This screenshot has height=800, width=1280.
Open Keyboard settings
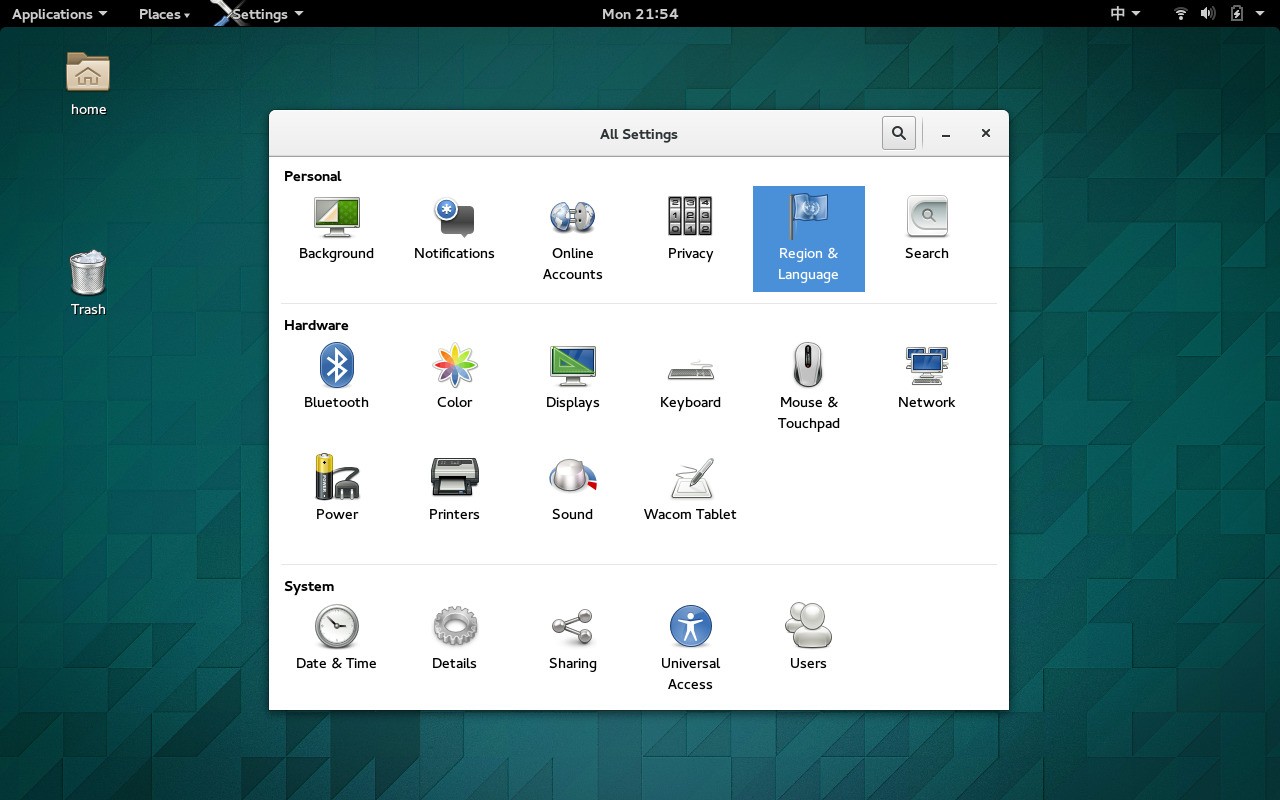[x=690, y=377]
